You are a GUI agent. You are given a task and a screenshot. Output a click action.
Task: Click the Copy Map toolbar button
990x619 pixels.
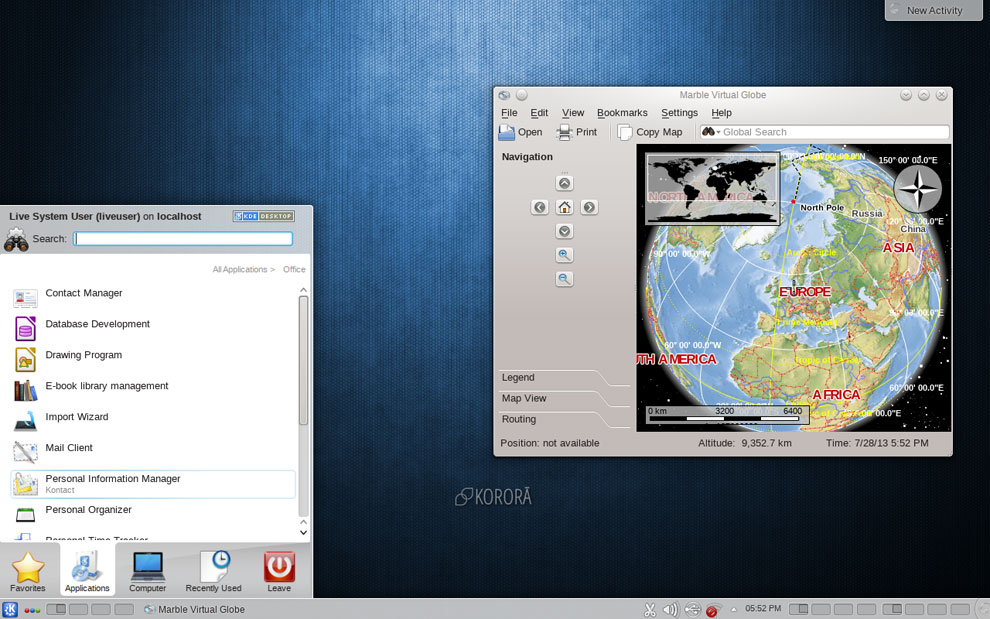[650, 132]
